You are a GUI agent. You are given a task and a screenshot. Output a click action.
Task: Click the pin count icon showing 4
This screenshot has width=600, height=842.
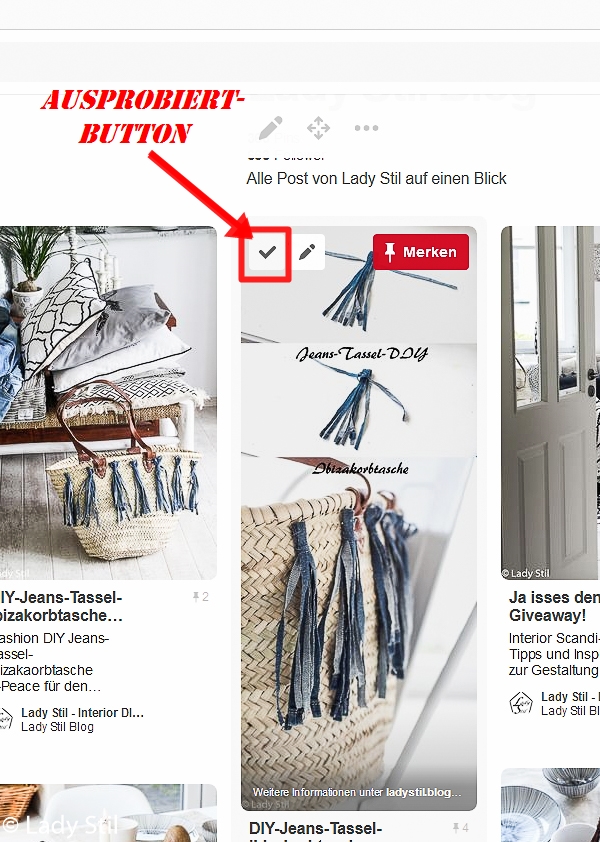[x=460, y=828]
